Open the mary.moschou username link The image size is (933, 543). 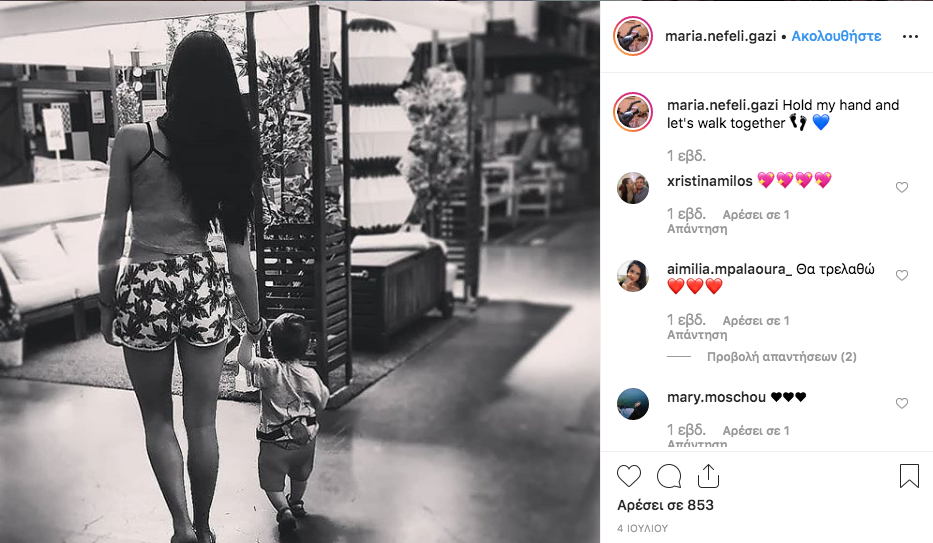(x=716, y=397)
